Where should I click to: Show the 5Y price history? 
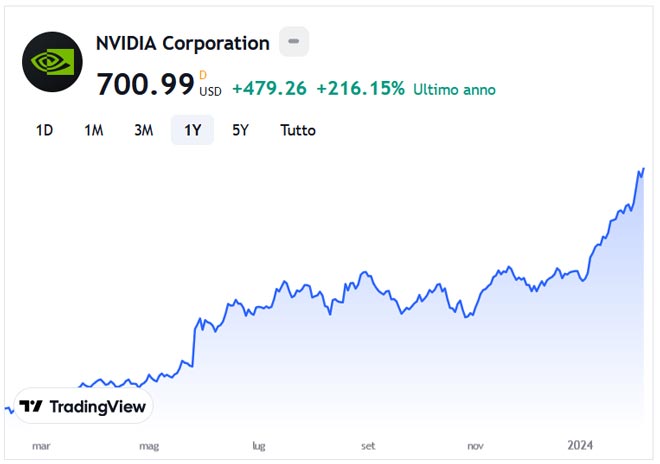click(240, 130)
